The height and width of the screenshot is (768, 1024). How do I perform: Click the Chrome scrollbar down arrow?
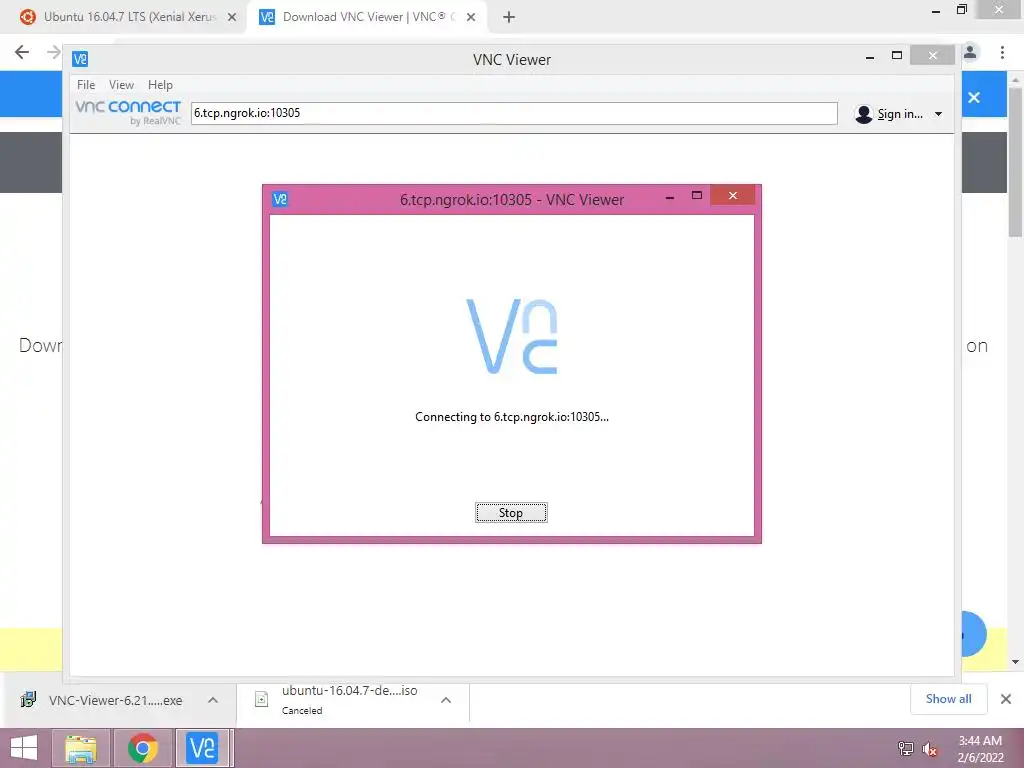[1015, 662]
